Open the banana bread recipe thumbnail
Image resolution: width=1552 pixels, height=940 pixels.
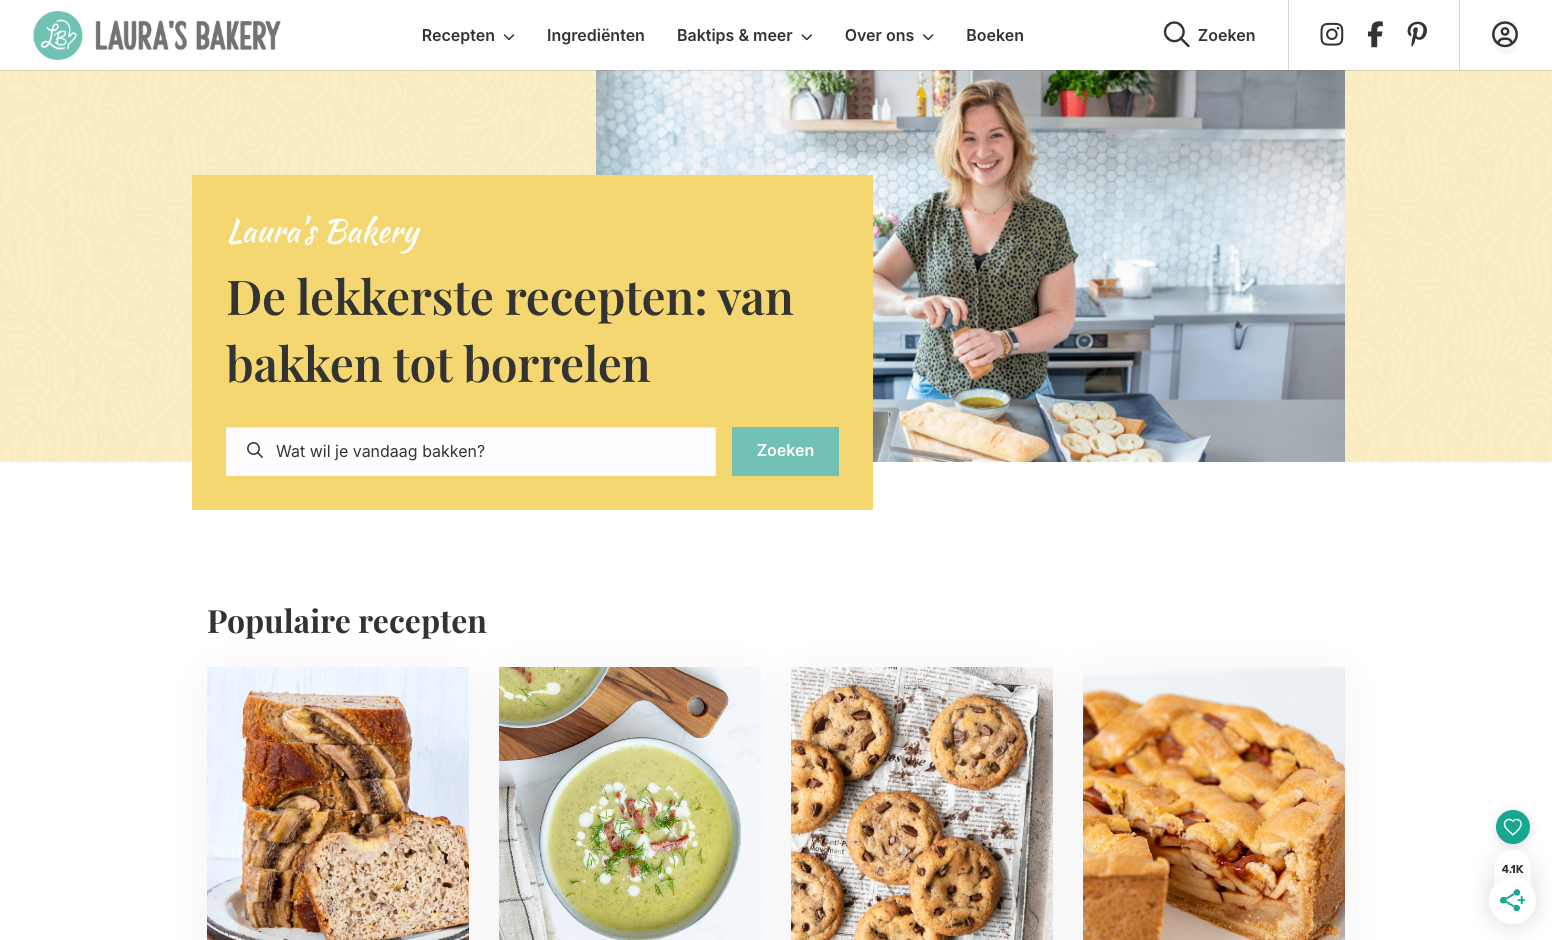pos(338,803)
